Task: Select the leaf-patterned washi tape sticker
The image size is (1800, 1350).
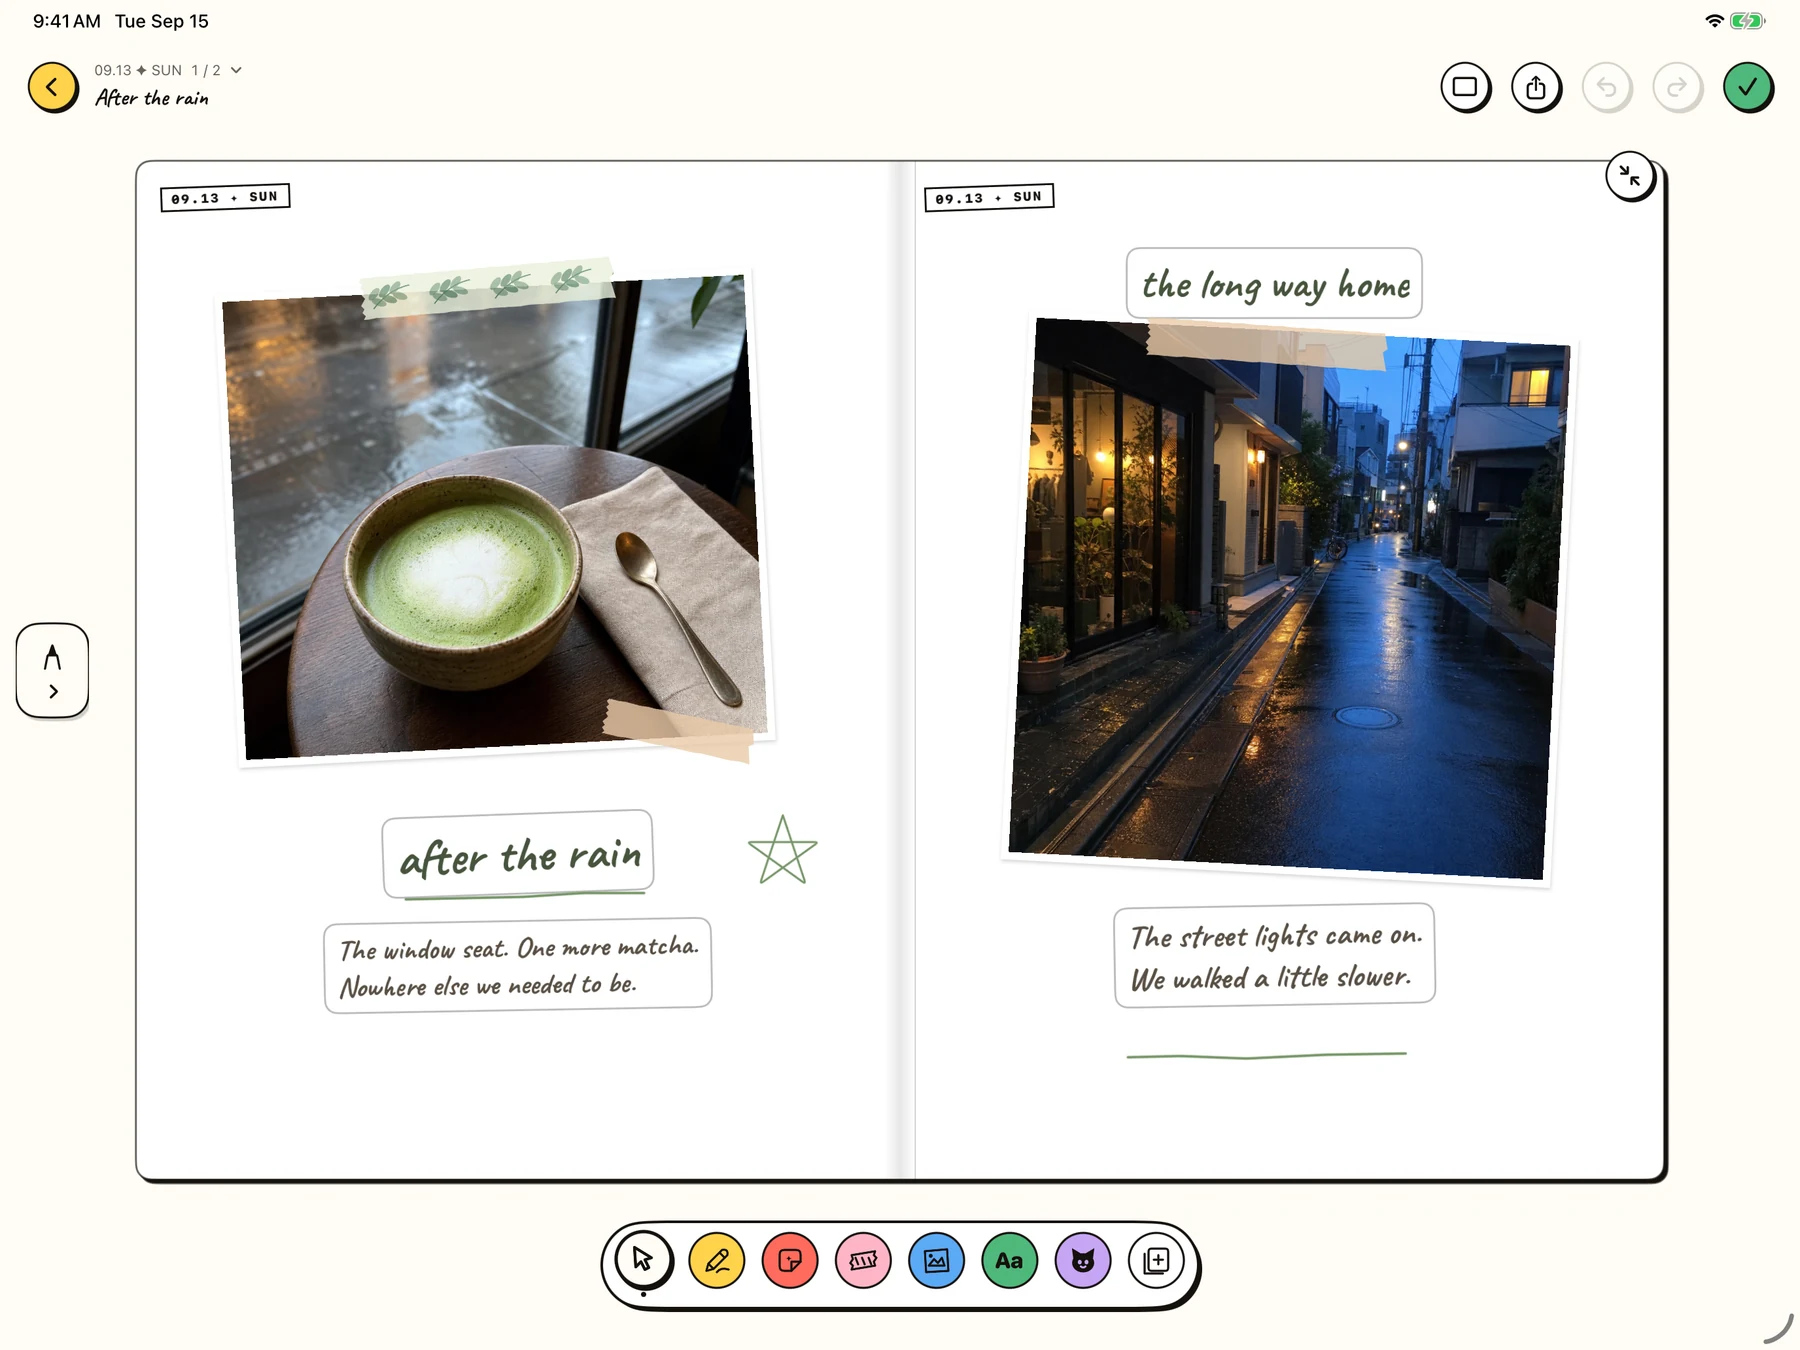Action: click(487, 288)
